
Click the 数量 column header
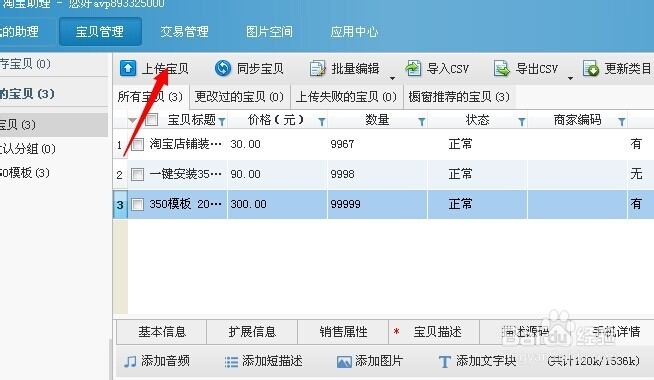377,120
